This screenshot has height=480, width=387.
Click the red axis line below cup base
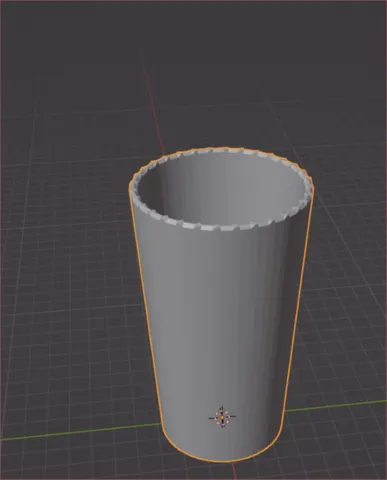click(234, 471)
